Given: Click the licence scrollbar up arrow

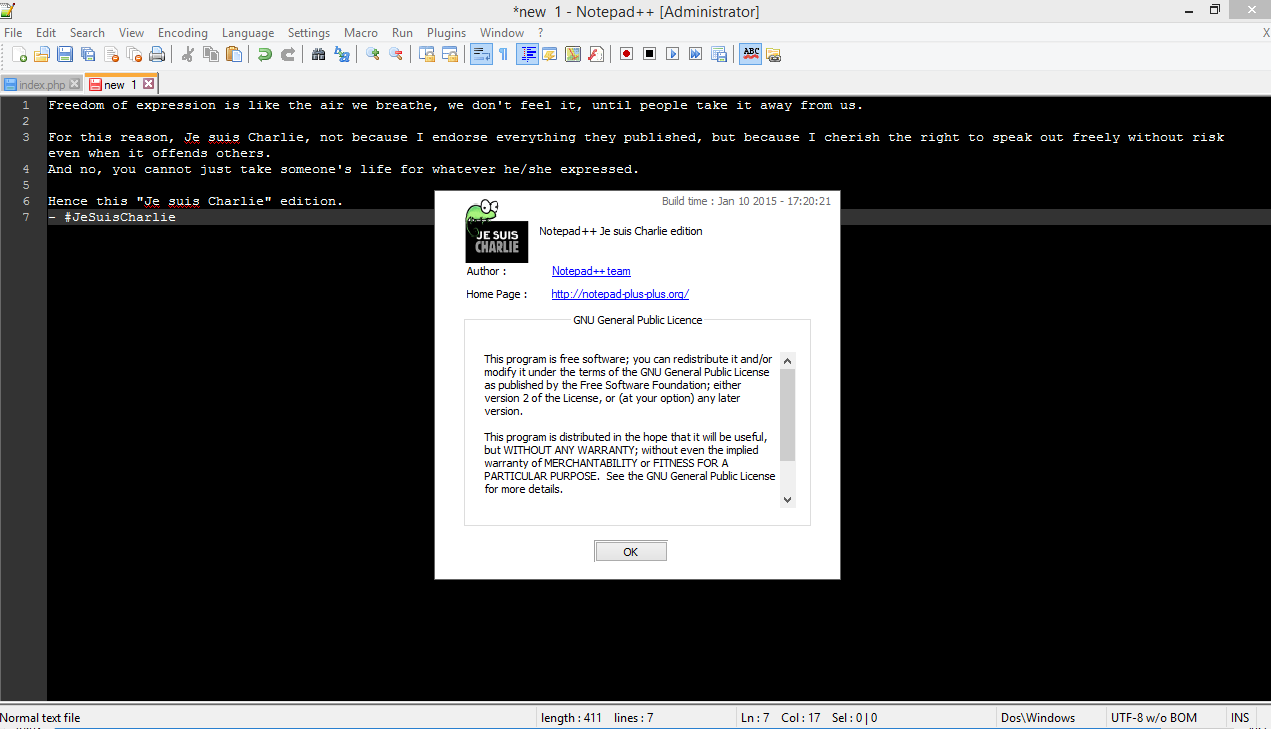Looking at the screenshot, I should pyautogui.click(x=787, y=361).
